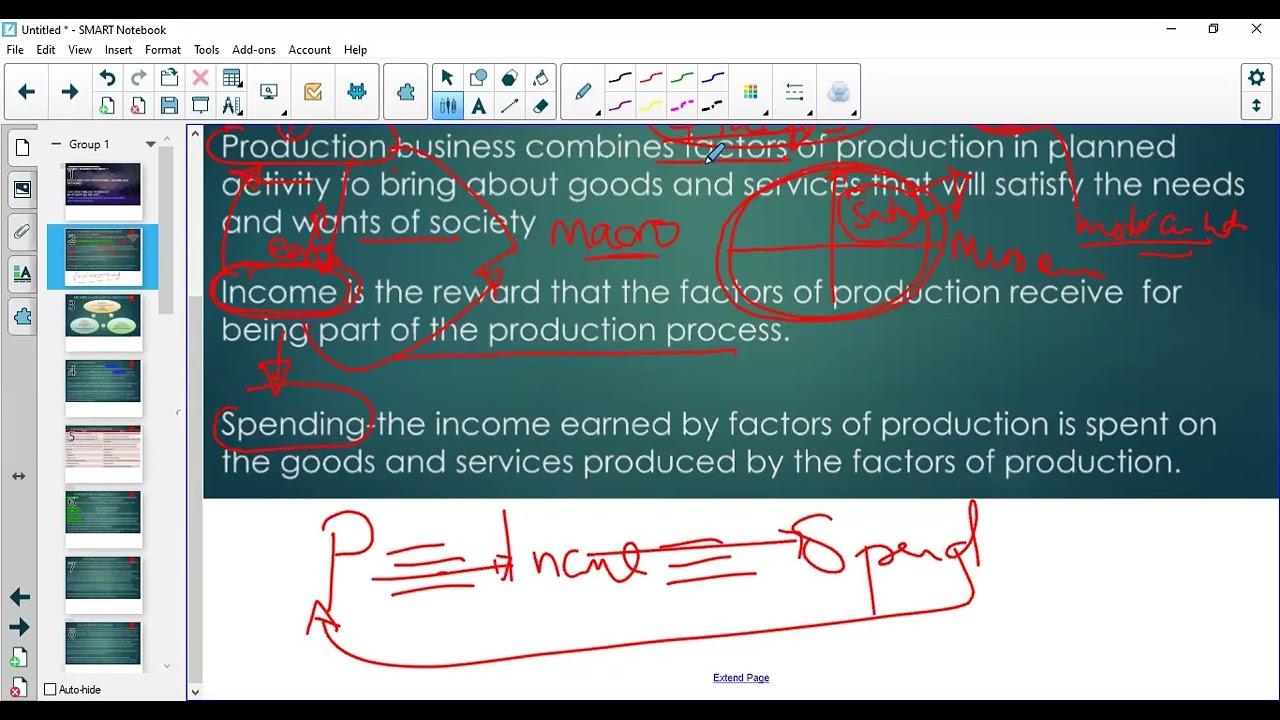Open the screen capture display tool

269,92
